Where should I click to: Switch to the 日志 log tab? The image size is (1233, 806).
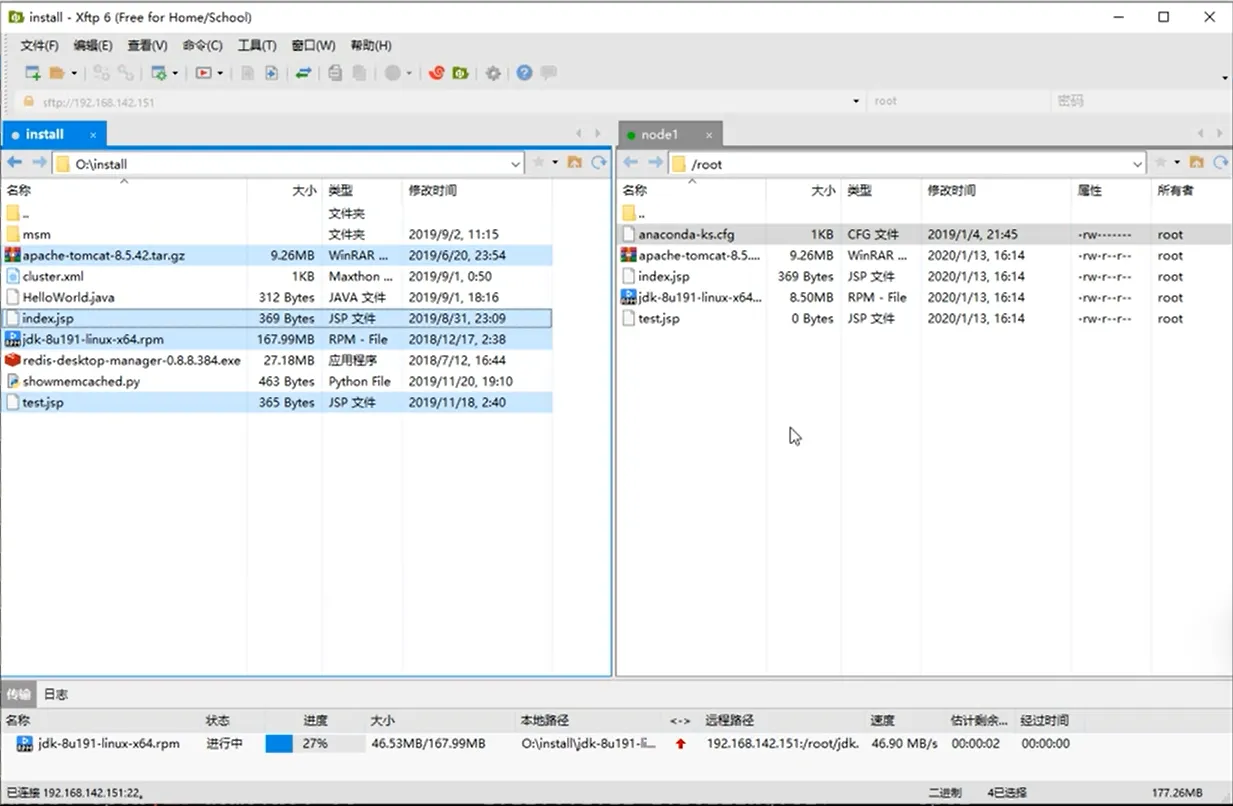point(56,694)
